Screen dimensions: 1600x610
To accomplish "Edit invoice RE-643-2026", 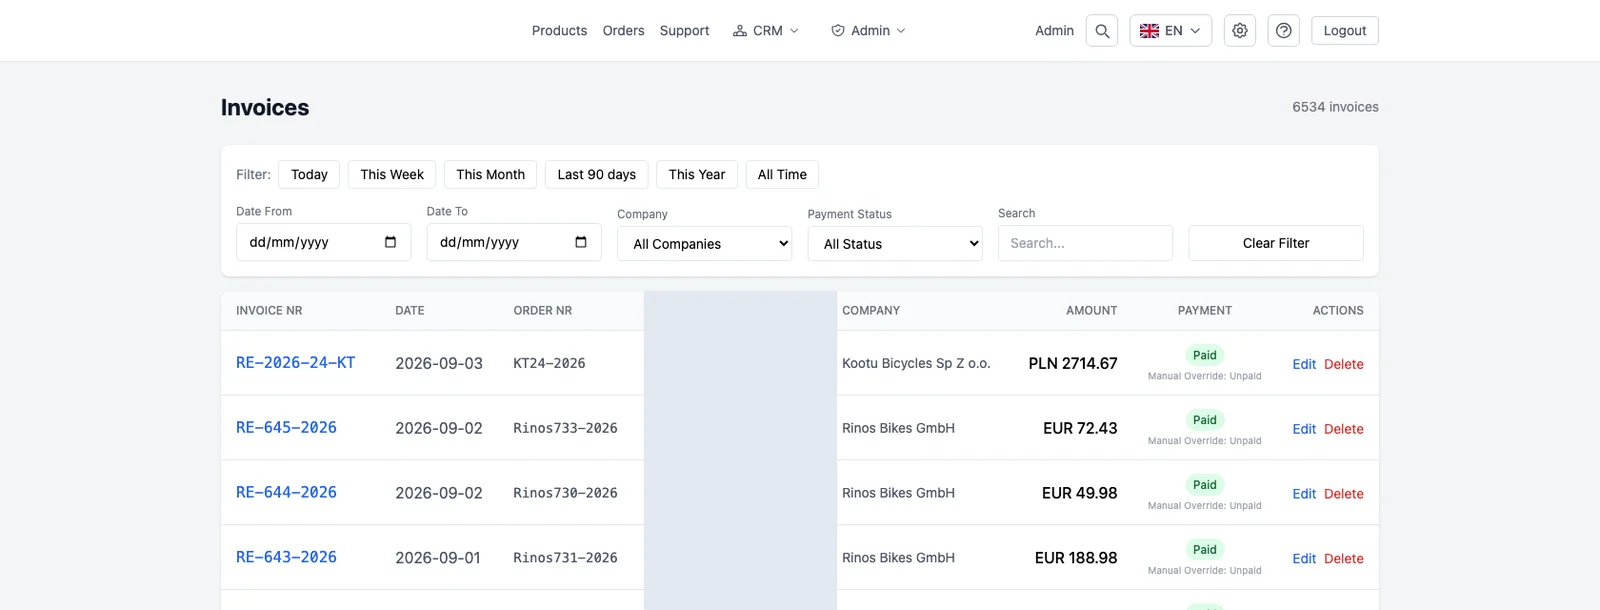I will coord(1304,559).
